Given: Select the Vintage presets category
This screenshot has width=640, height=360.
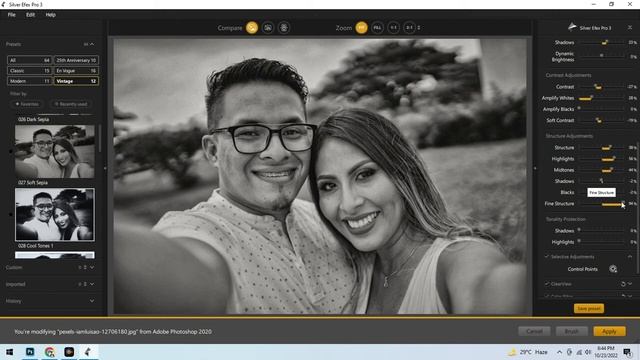Looking at the screenshot, I should [x=76, y=81].
